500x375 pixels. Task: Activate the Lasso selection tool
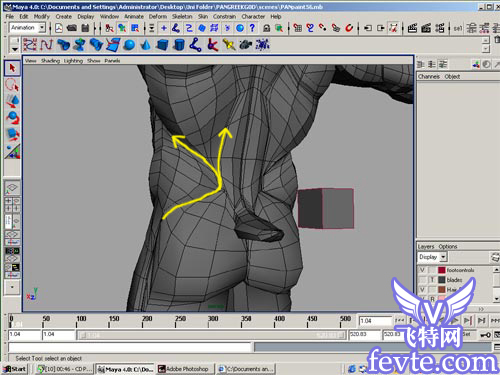tap(12, 85)
